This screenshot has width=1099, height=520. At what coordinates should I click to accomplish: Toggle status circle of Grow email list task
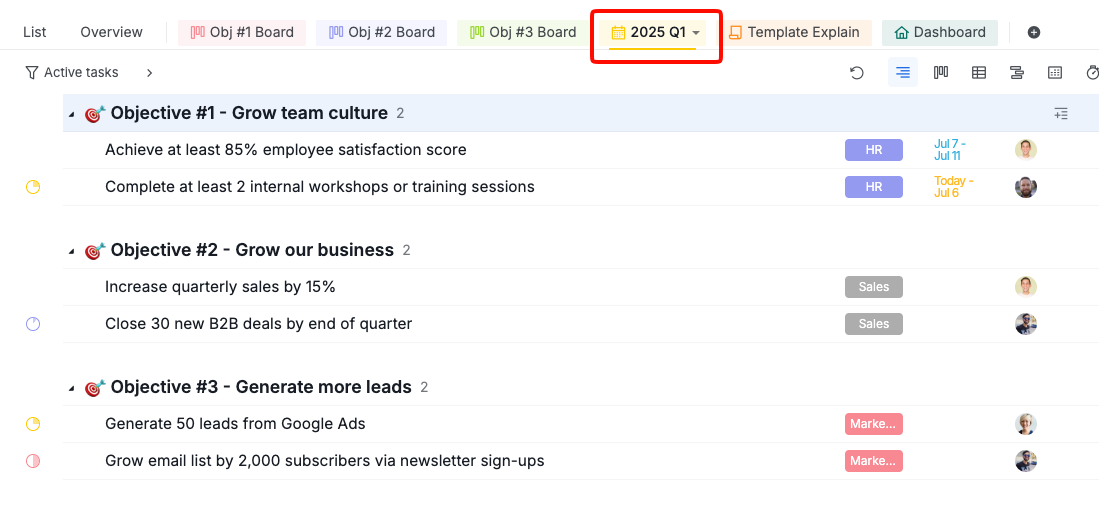coord(33,461)
